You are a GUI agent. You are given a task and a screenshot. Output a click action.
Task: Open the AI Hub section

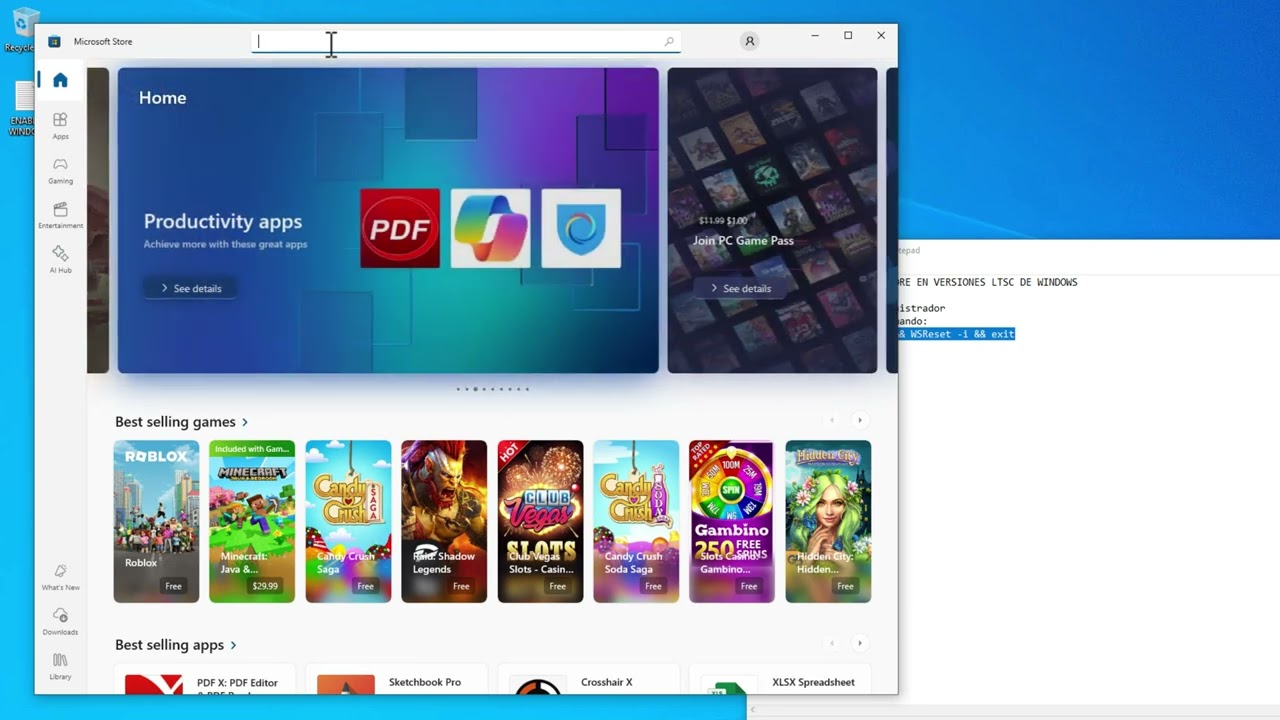point(60,260)
